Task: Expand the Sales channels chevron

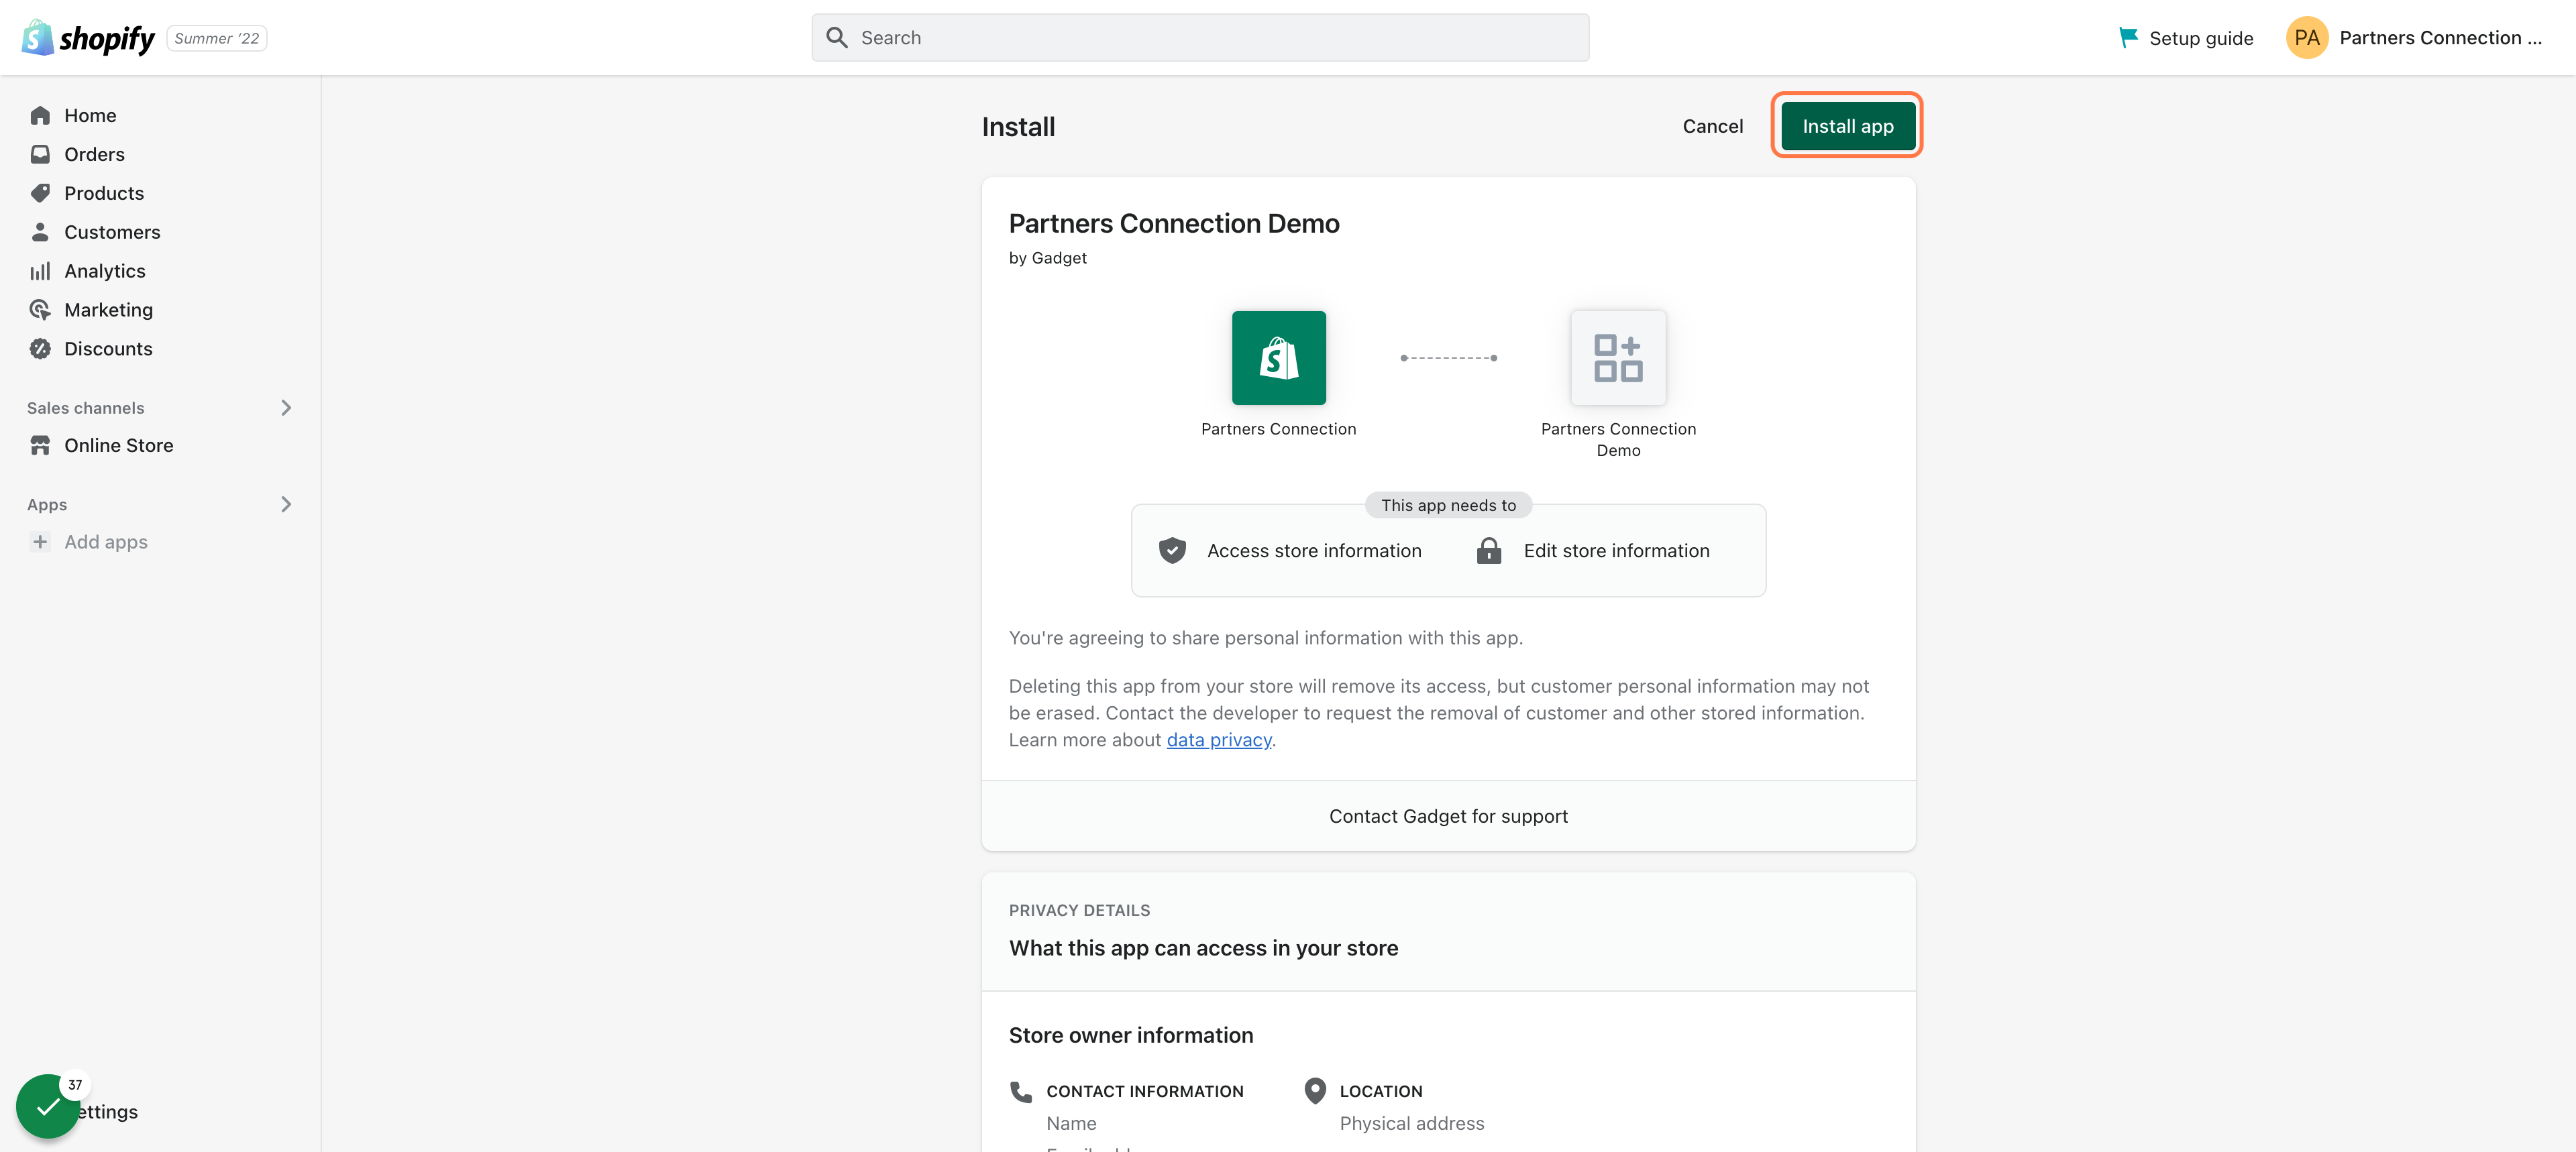Action: click(286, 408)
